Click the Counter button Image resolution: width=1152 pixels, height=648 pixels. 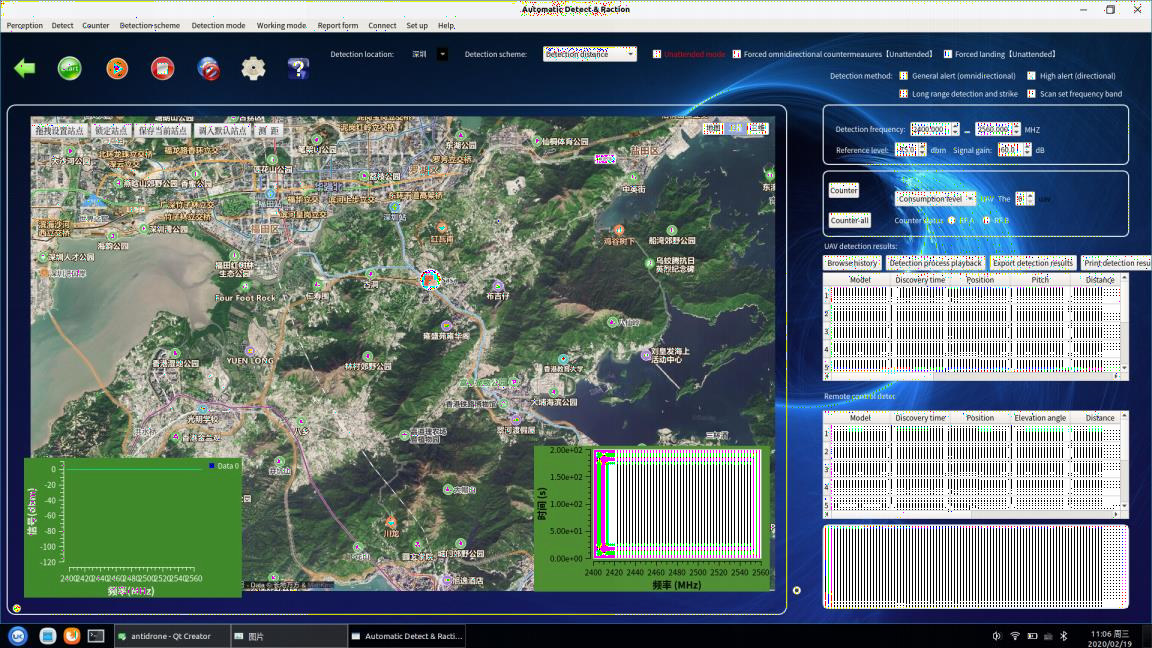pos(843,190)
